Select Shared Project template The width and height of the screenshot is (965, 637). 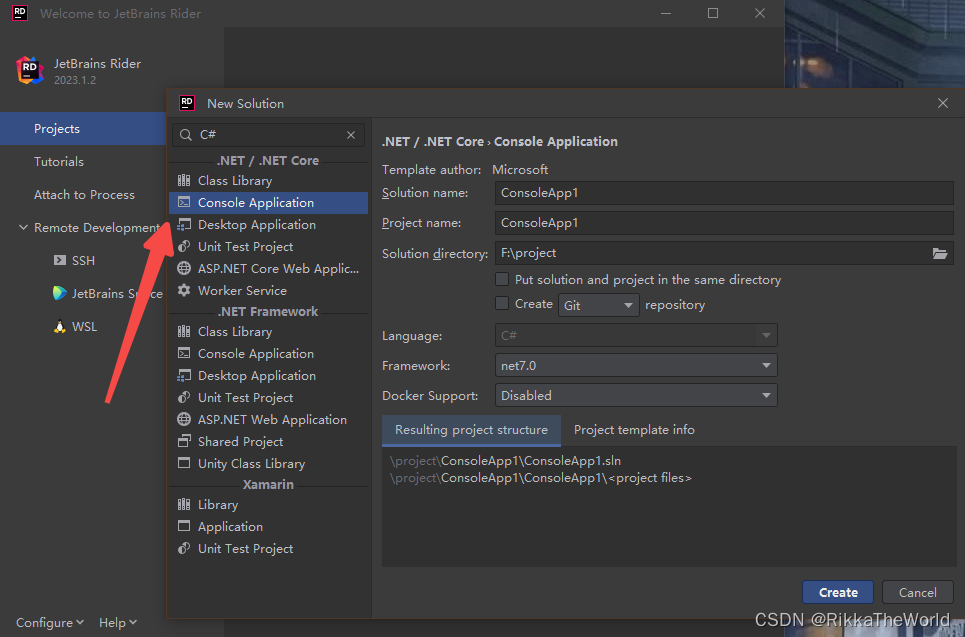coord(268,441)
